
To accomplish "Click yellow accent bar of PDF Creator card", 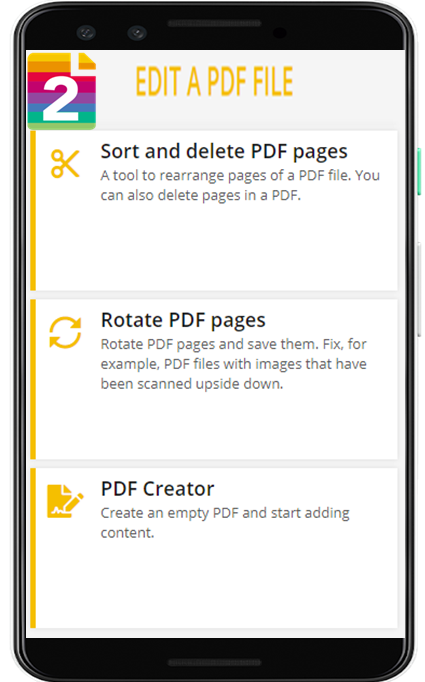I will tap(33, 548).
